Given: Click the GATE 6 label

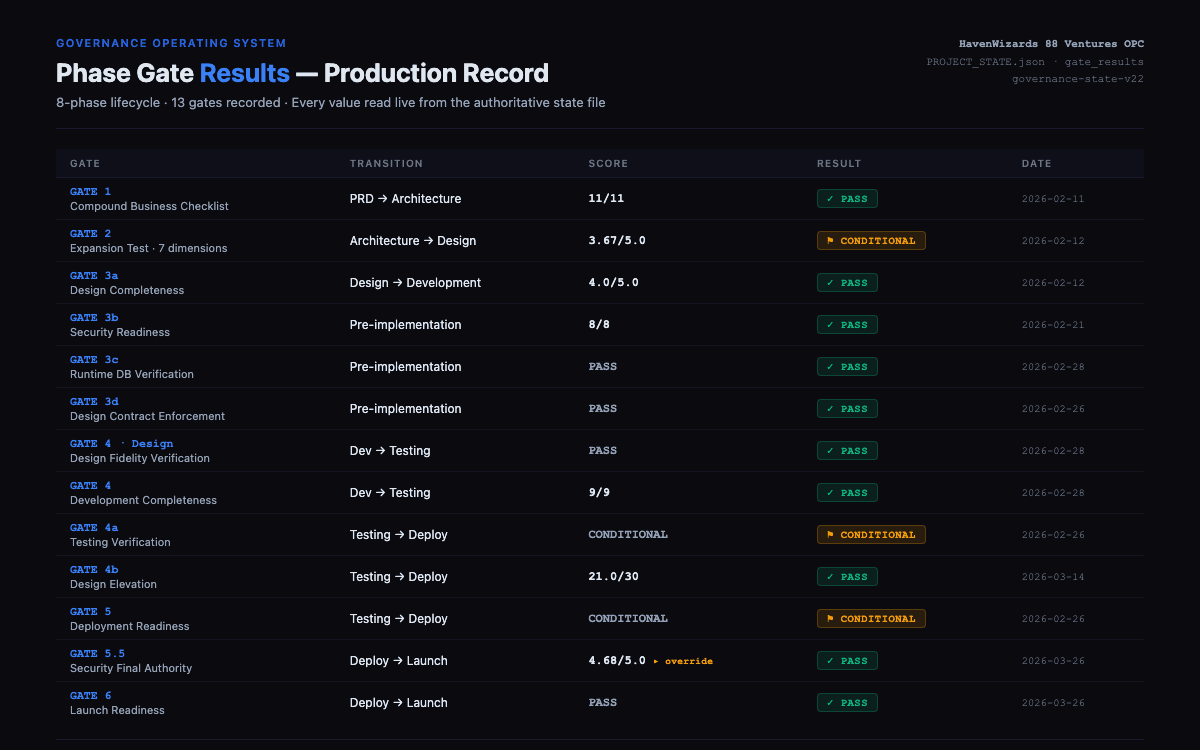Looking at the screenshot, I should coord(90,695).
